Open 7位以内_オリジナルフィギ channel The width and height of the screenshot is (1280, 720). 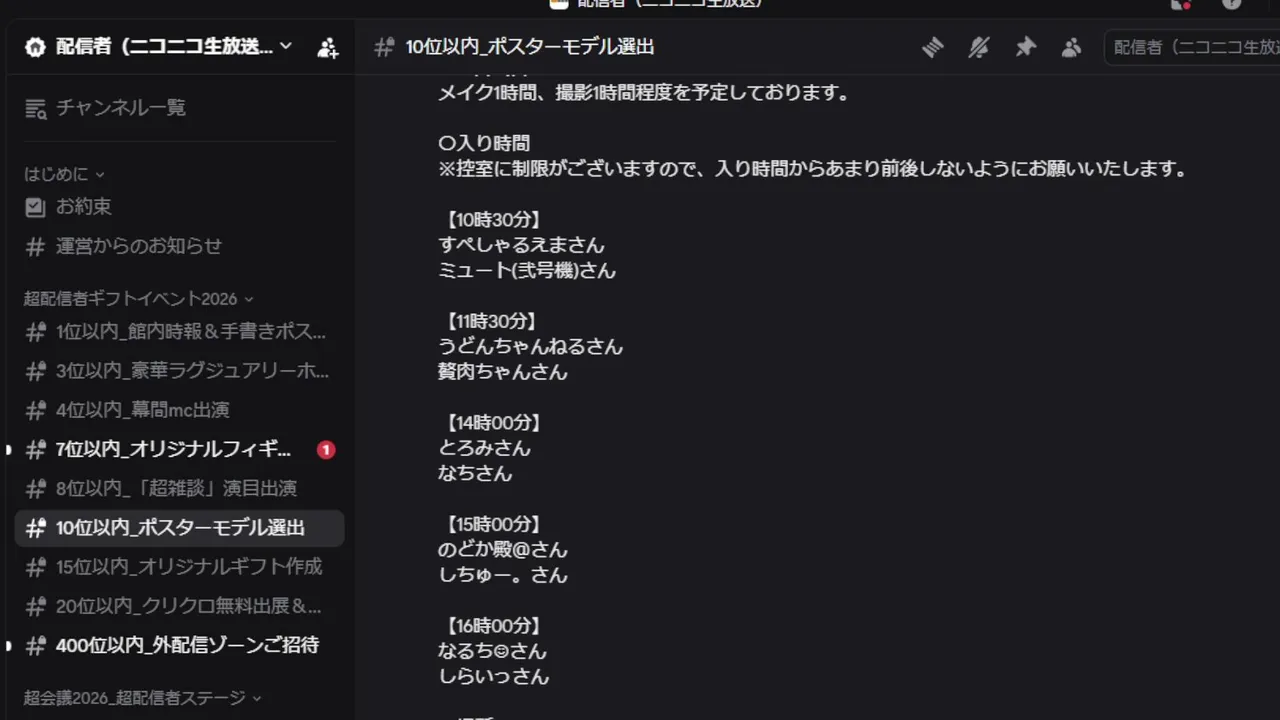click(180, 449)
